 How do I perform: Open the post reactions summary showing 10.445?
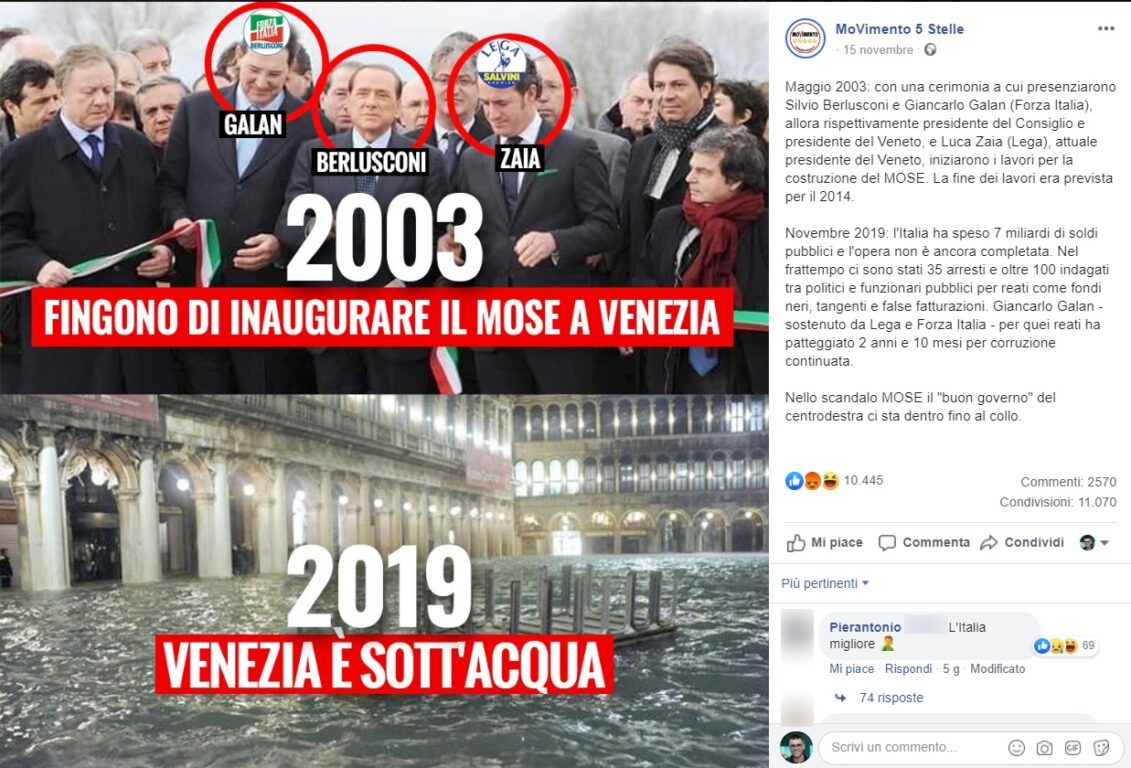pyautogui.click(x=835, y=480)
